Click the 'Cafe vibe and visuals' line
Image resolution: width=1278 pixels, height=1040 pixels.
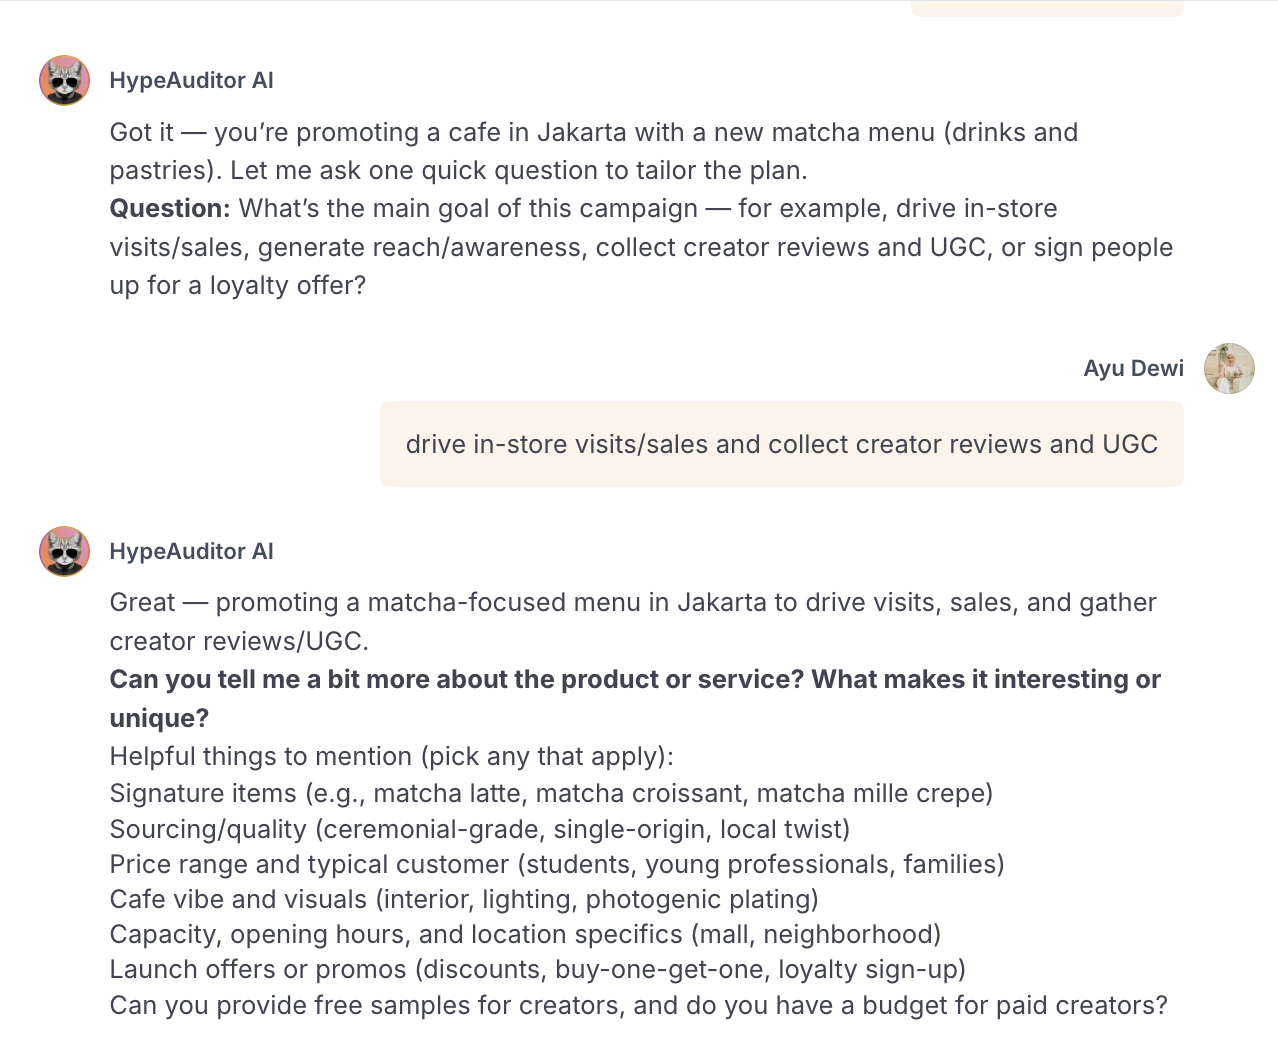click(x=464, y=900)
